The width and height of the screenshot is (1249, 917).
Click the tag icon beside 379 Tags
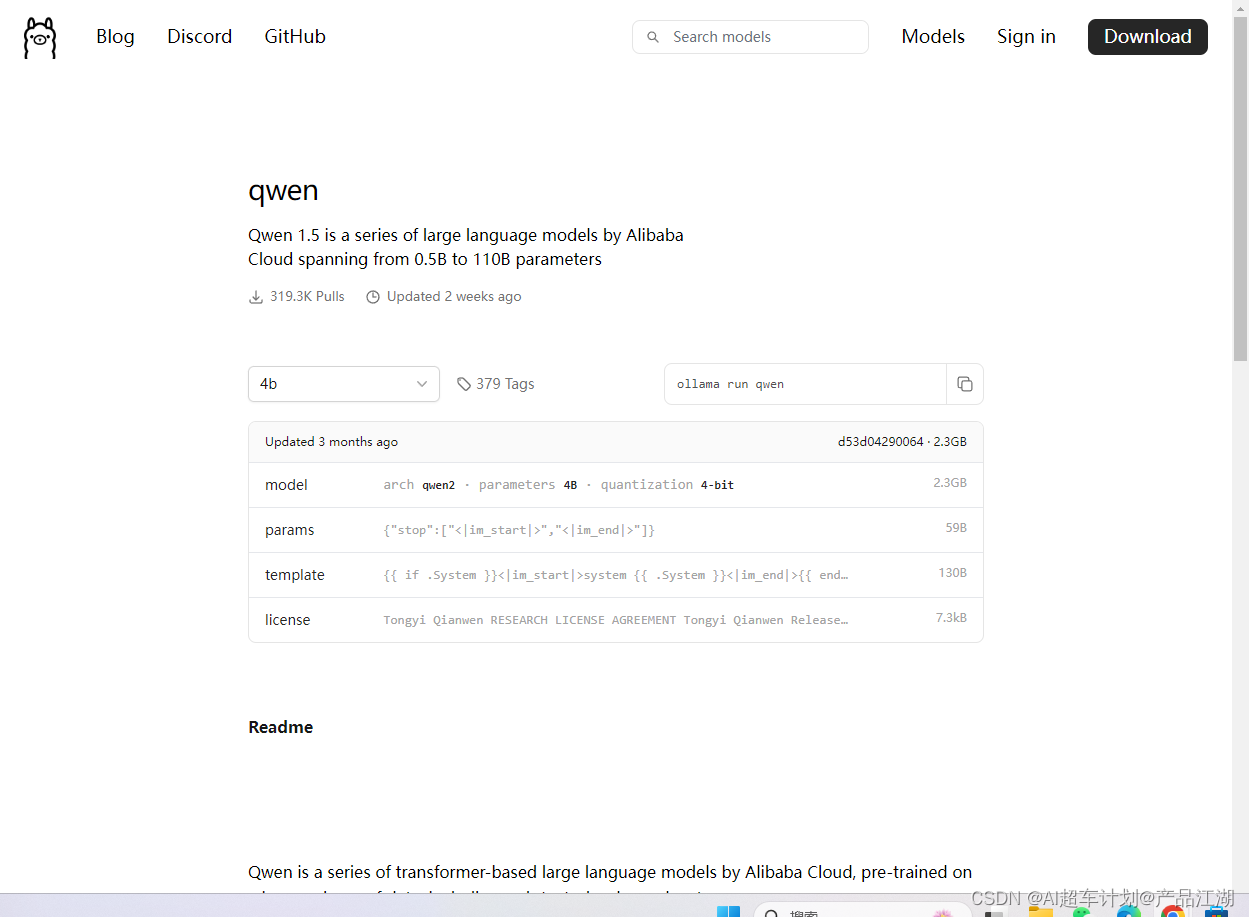(x=464, y=384)
